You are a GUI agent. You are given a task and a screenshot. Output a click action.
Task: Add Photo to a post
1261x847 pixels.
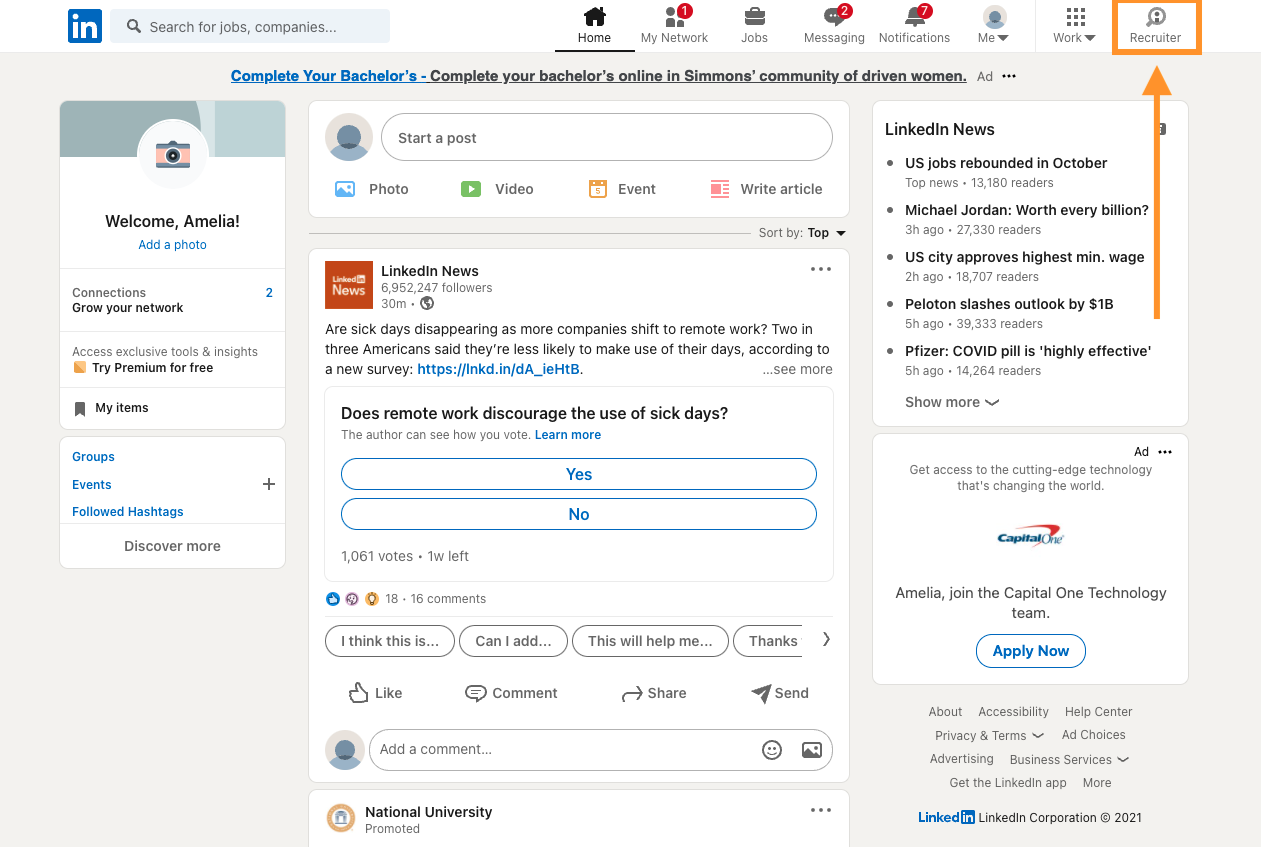coord(371,189)
